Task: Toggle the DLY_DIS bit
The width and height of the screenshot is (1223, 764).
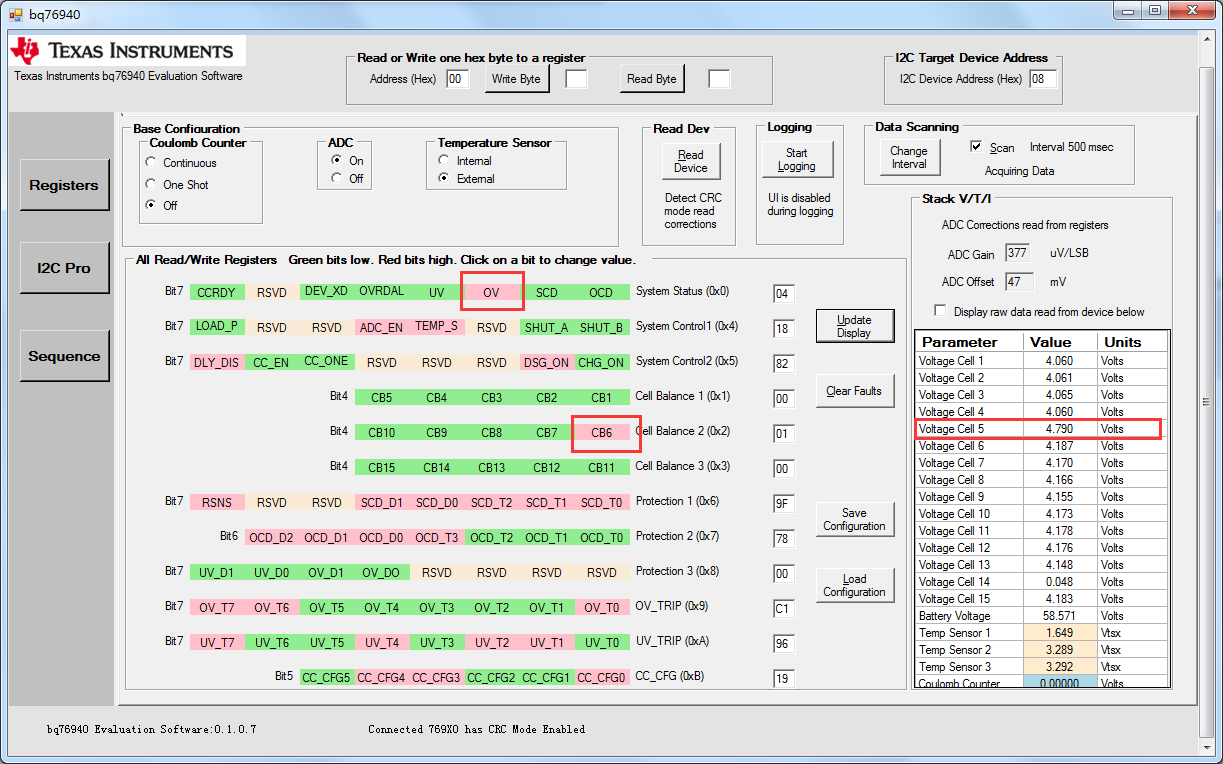Action: [x=217, y=363]
